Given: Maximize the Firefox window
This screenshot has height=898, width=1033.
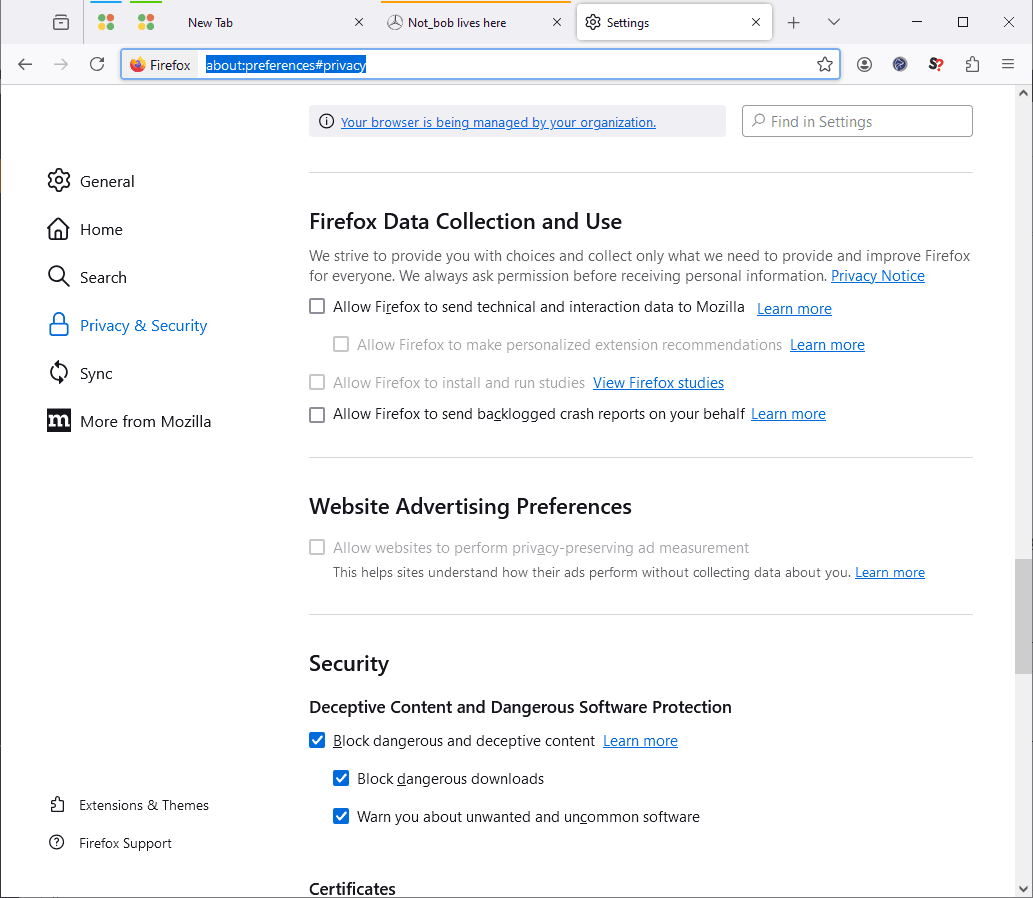Looking at the screenshot, I should [963, 22].
